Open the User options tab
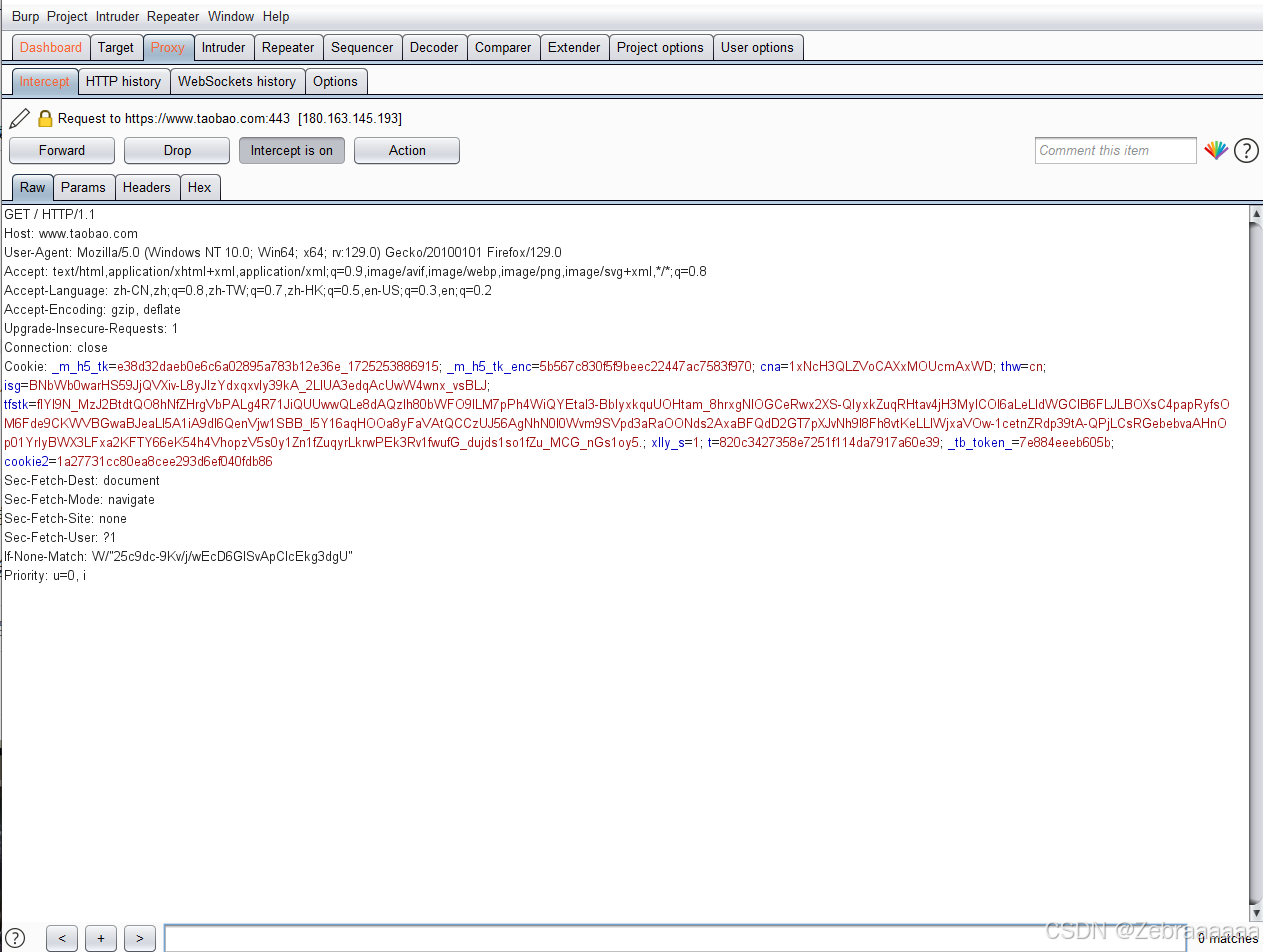Screen dimensions: 1263x952 [x=757, y=47]
